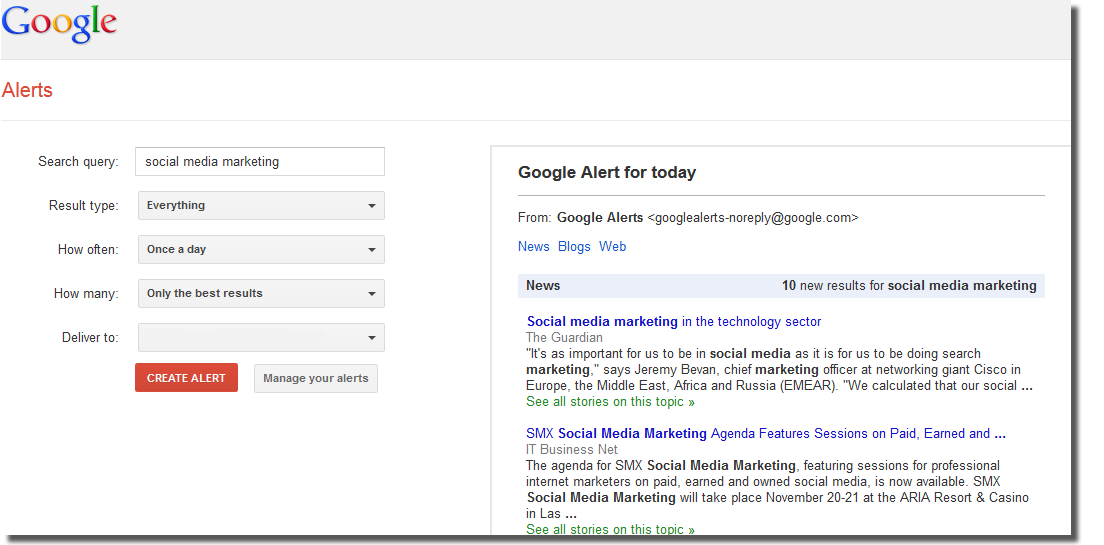Viewport: 1104px width, 545px height.
Task: Open the Result type dropdown
Action: [x=260, y=206]
